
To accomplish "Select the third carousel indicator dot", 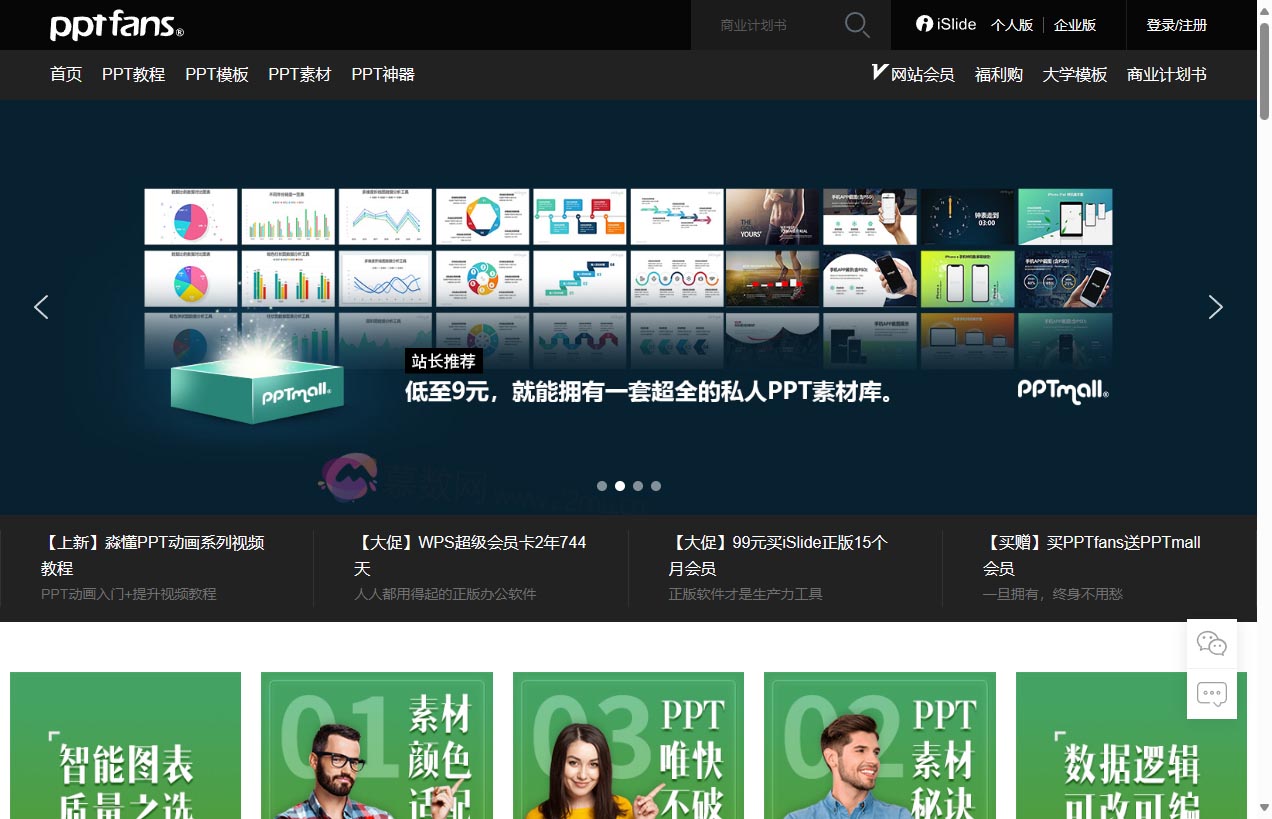I will point(638,486).
